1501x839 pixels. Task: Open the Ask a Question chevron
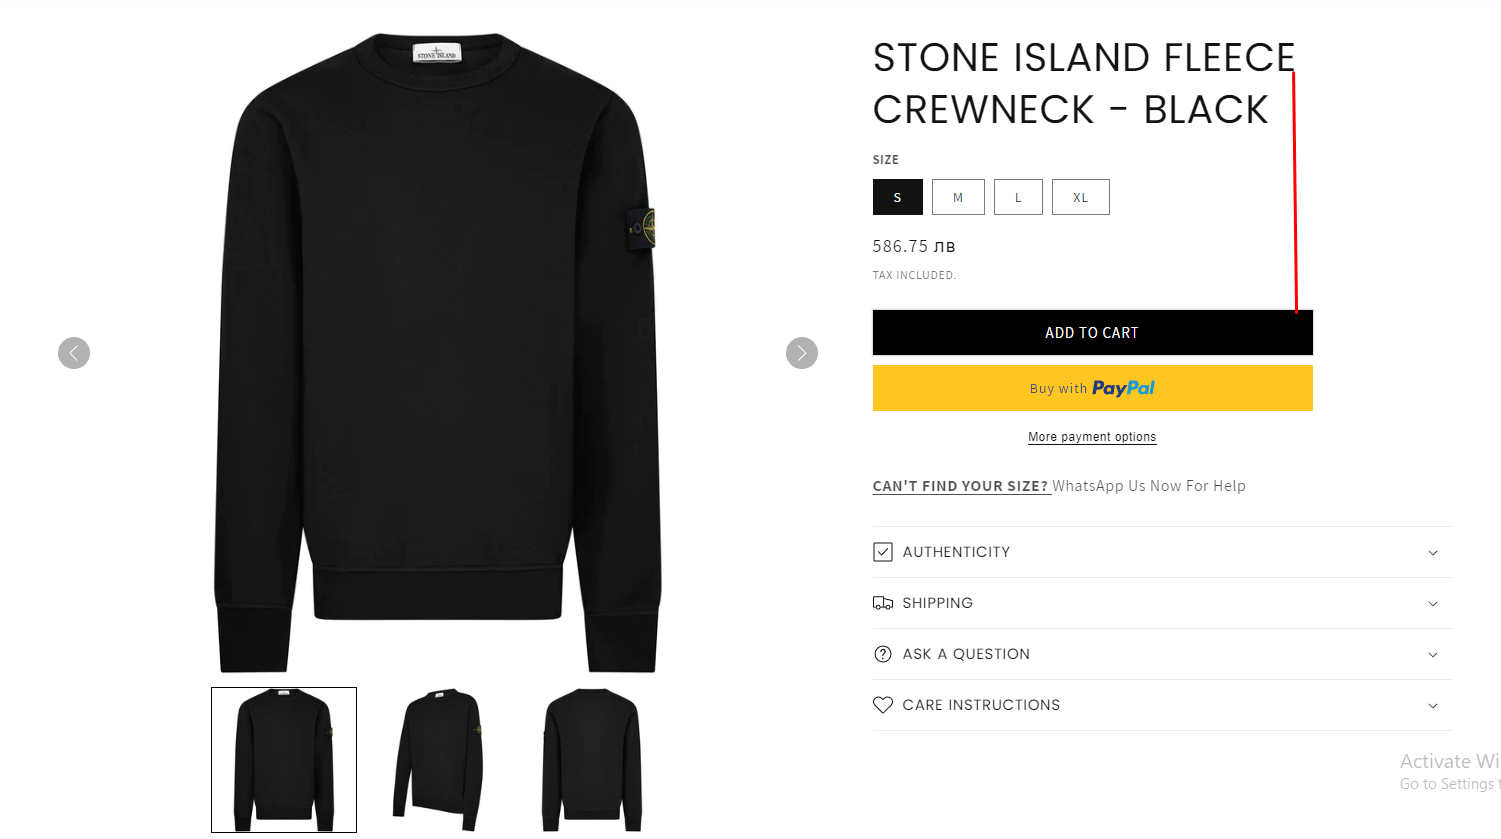(1433, 655)
